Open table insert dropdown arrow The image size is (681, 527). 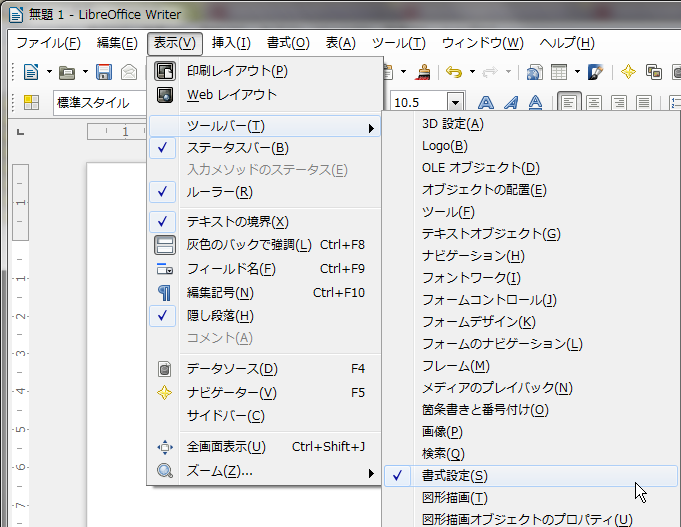(x=577, y=72)
